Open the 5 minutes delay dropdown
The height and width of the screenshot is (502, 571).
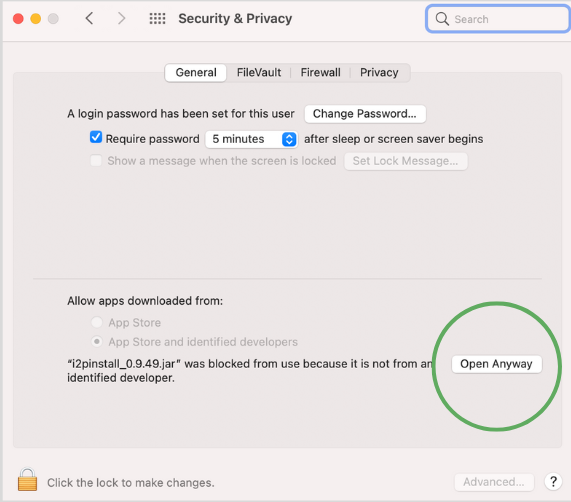click(252, 139)
